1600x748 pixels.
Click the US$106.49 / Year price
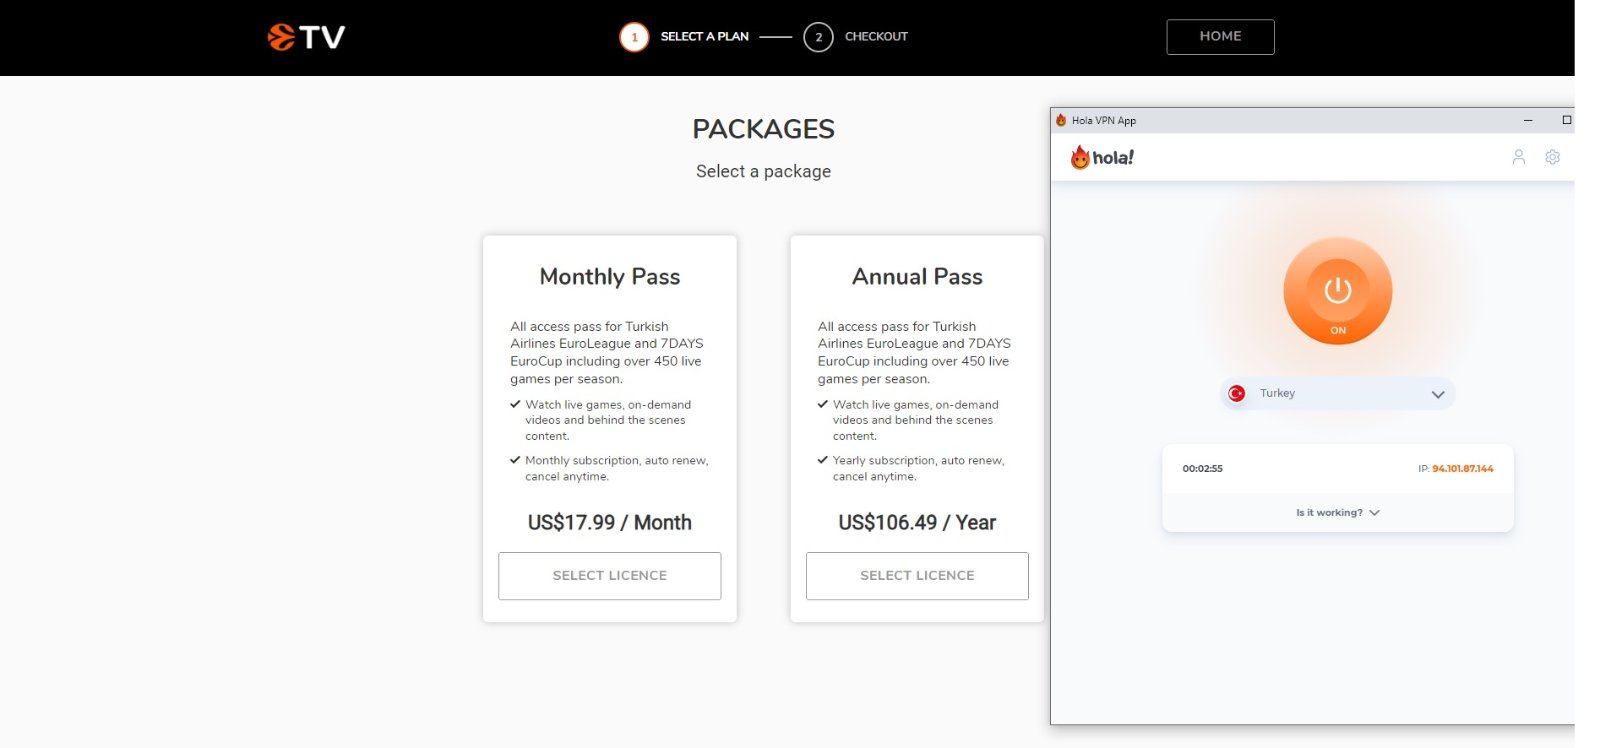[917, 523]
